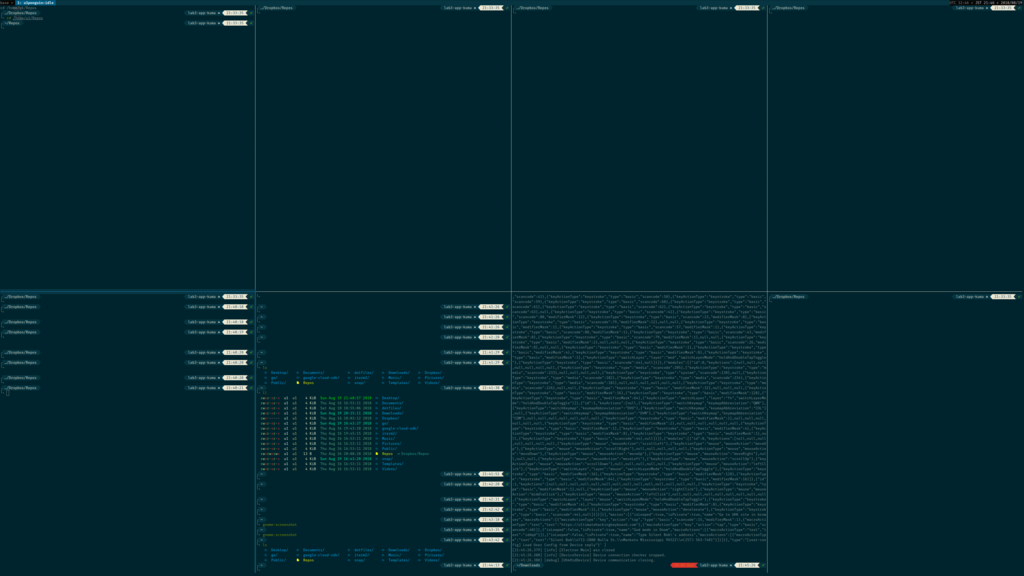Select tmux window tab '1: ulpenguin:idle'
The image size is (1024, 576).
(x=35, y=3)
